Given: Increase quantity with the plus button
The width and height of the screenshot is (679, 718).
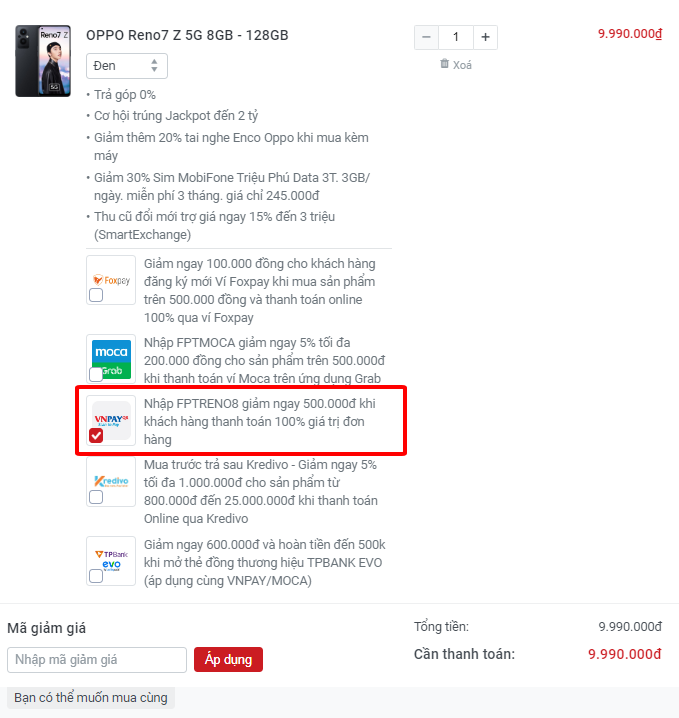Looking at the screenshot, I should coord(485,37).
